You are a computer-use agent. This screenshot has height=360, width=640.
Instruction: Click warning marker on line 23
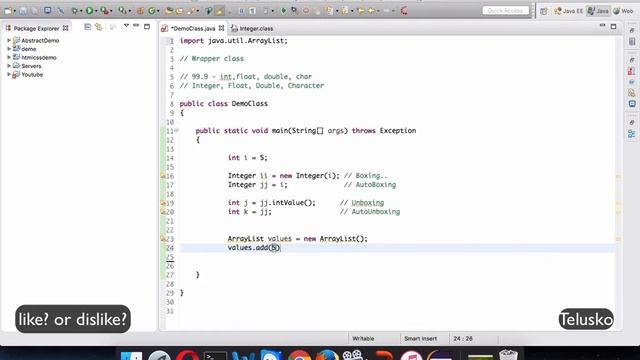[162, 239]
